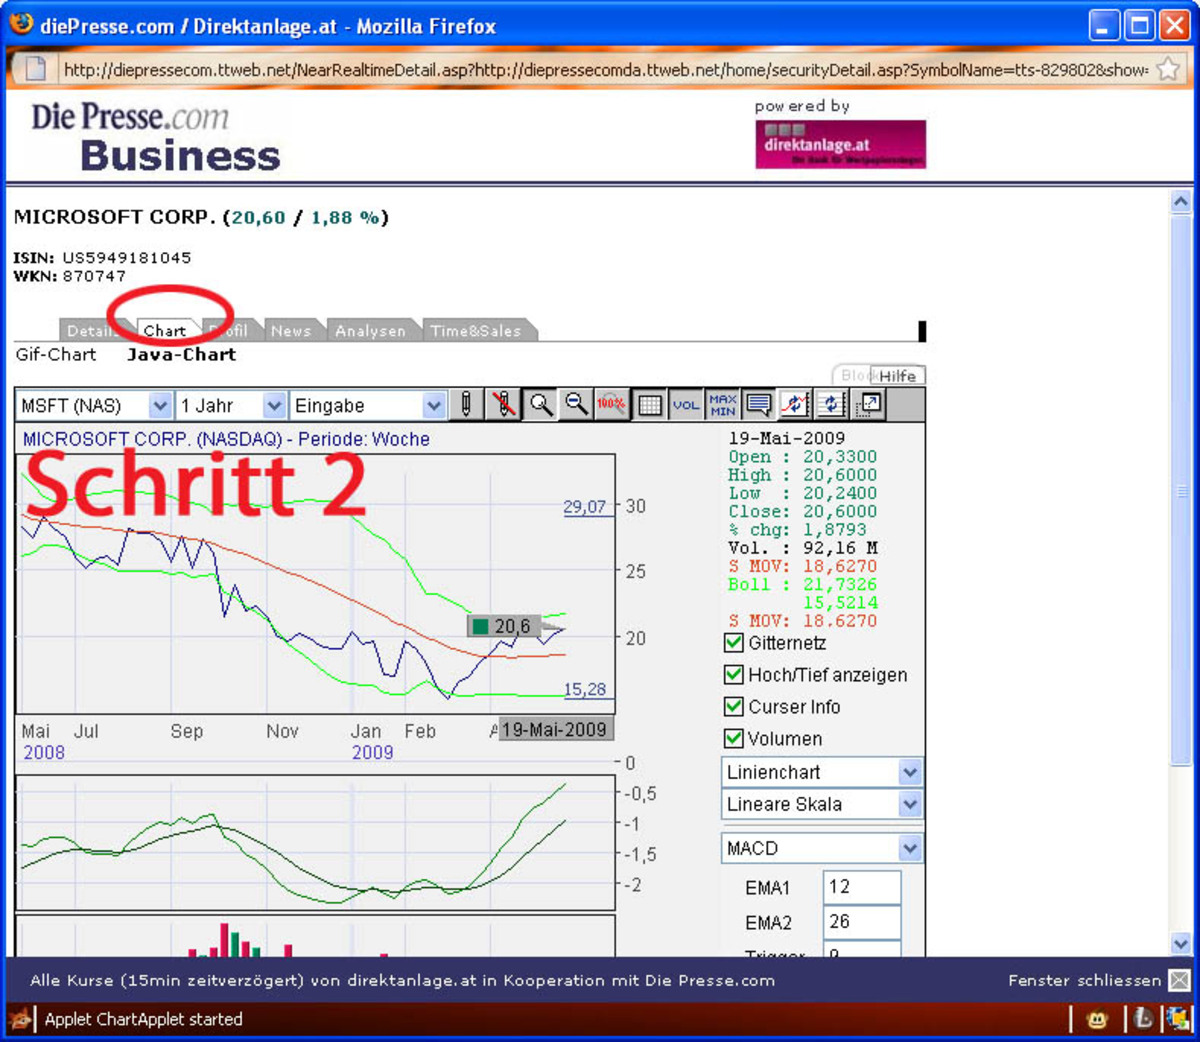Click the MAX MIN toolbar button

[x=722, y=405]
